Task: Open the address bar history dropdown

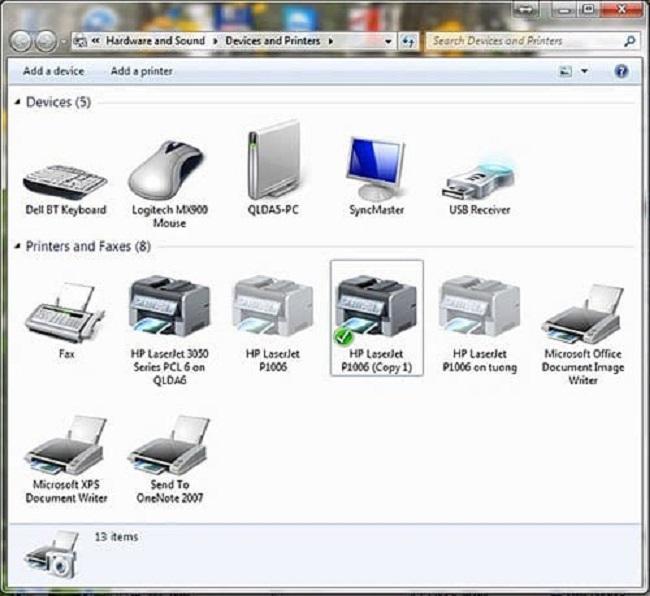Action: coord(388,41)
